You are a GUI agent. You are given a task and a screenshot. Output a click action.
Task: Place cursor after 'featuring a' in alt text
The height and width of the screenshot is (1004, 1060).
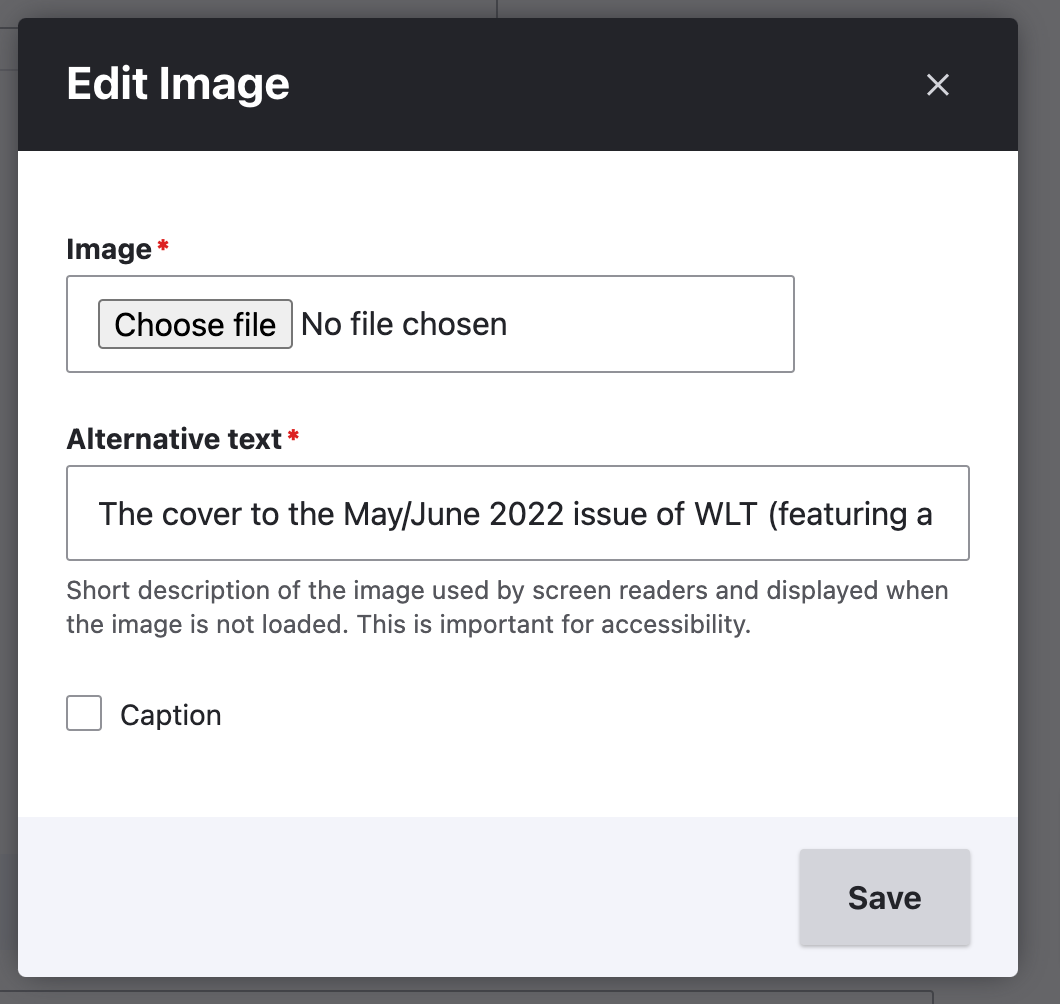[934, 514]
